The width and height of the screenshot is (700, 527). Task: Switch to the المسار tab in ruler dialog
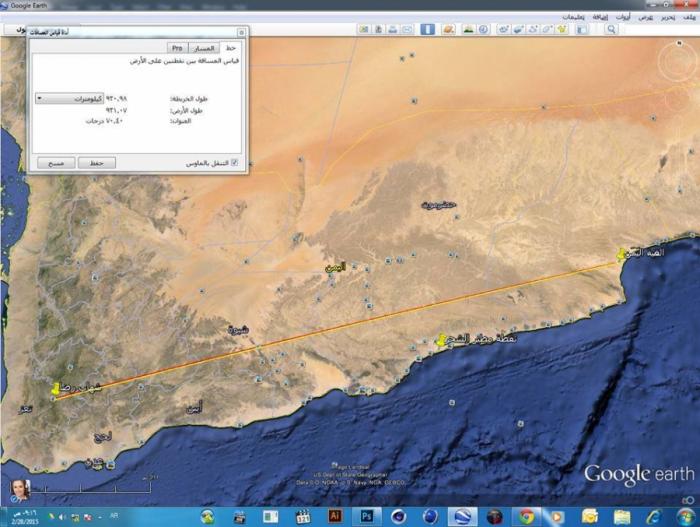pos(203,47)
